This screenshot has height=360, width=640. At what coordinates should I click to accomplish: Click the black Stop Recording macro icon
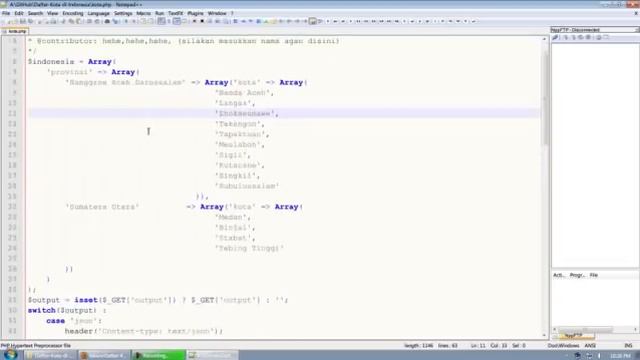[x=202, y=21]
